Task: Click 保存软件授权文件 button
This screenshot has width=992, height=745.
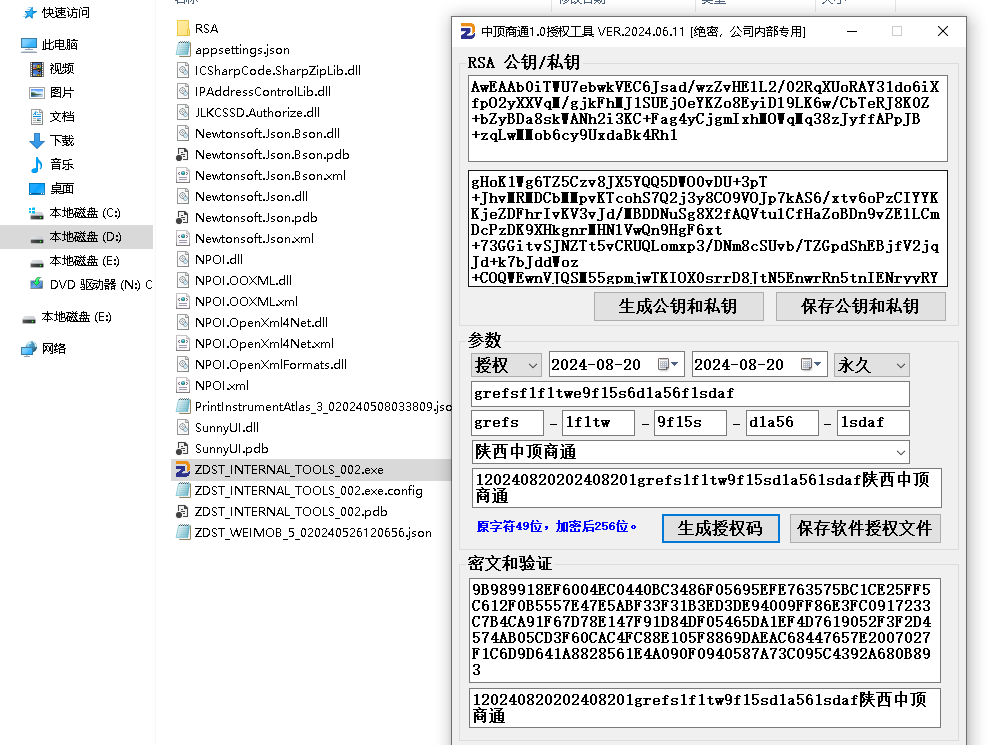Action: coord(864,528)
